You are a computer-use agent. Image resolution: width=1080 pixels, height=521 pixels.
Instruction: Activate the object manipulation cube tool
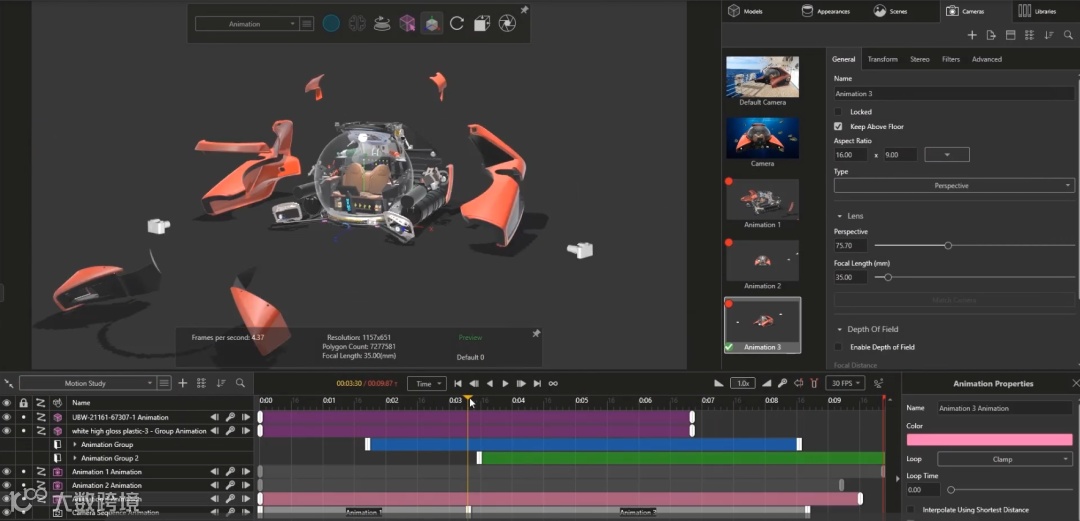tap(432, 24)
